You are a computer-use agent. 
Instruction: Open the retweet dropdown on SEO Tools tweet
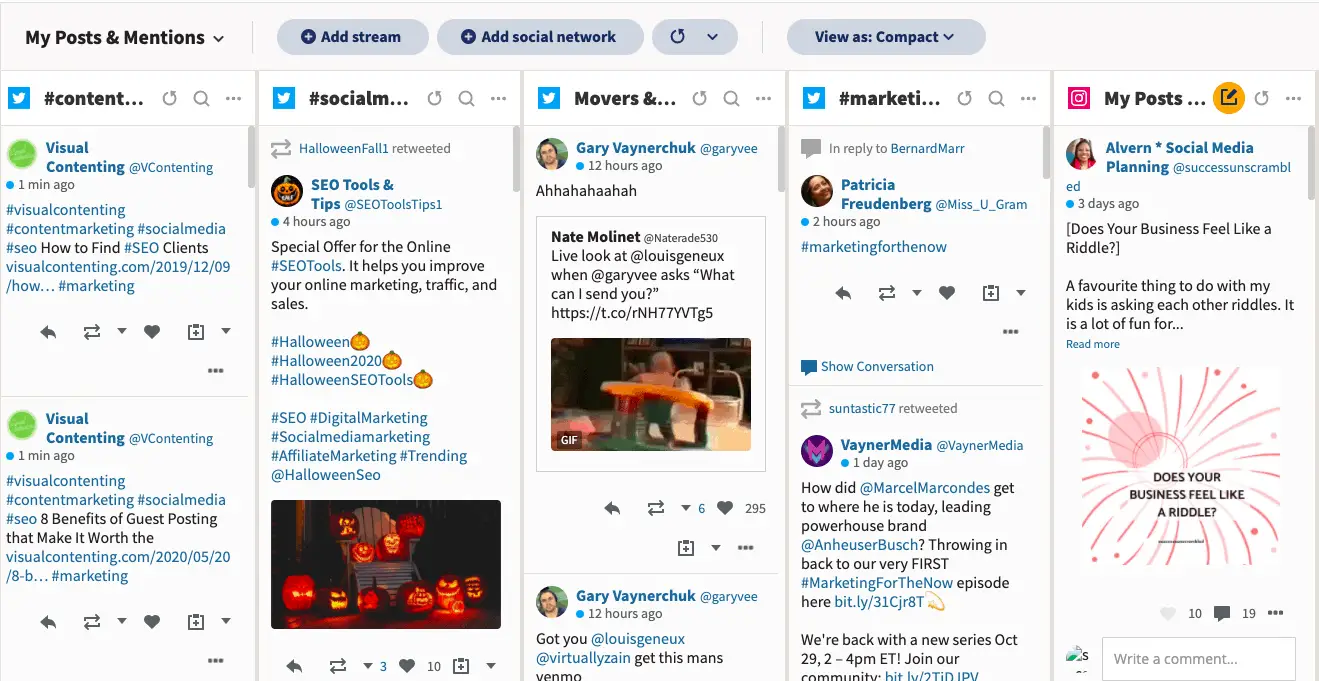368,666
